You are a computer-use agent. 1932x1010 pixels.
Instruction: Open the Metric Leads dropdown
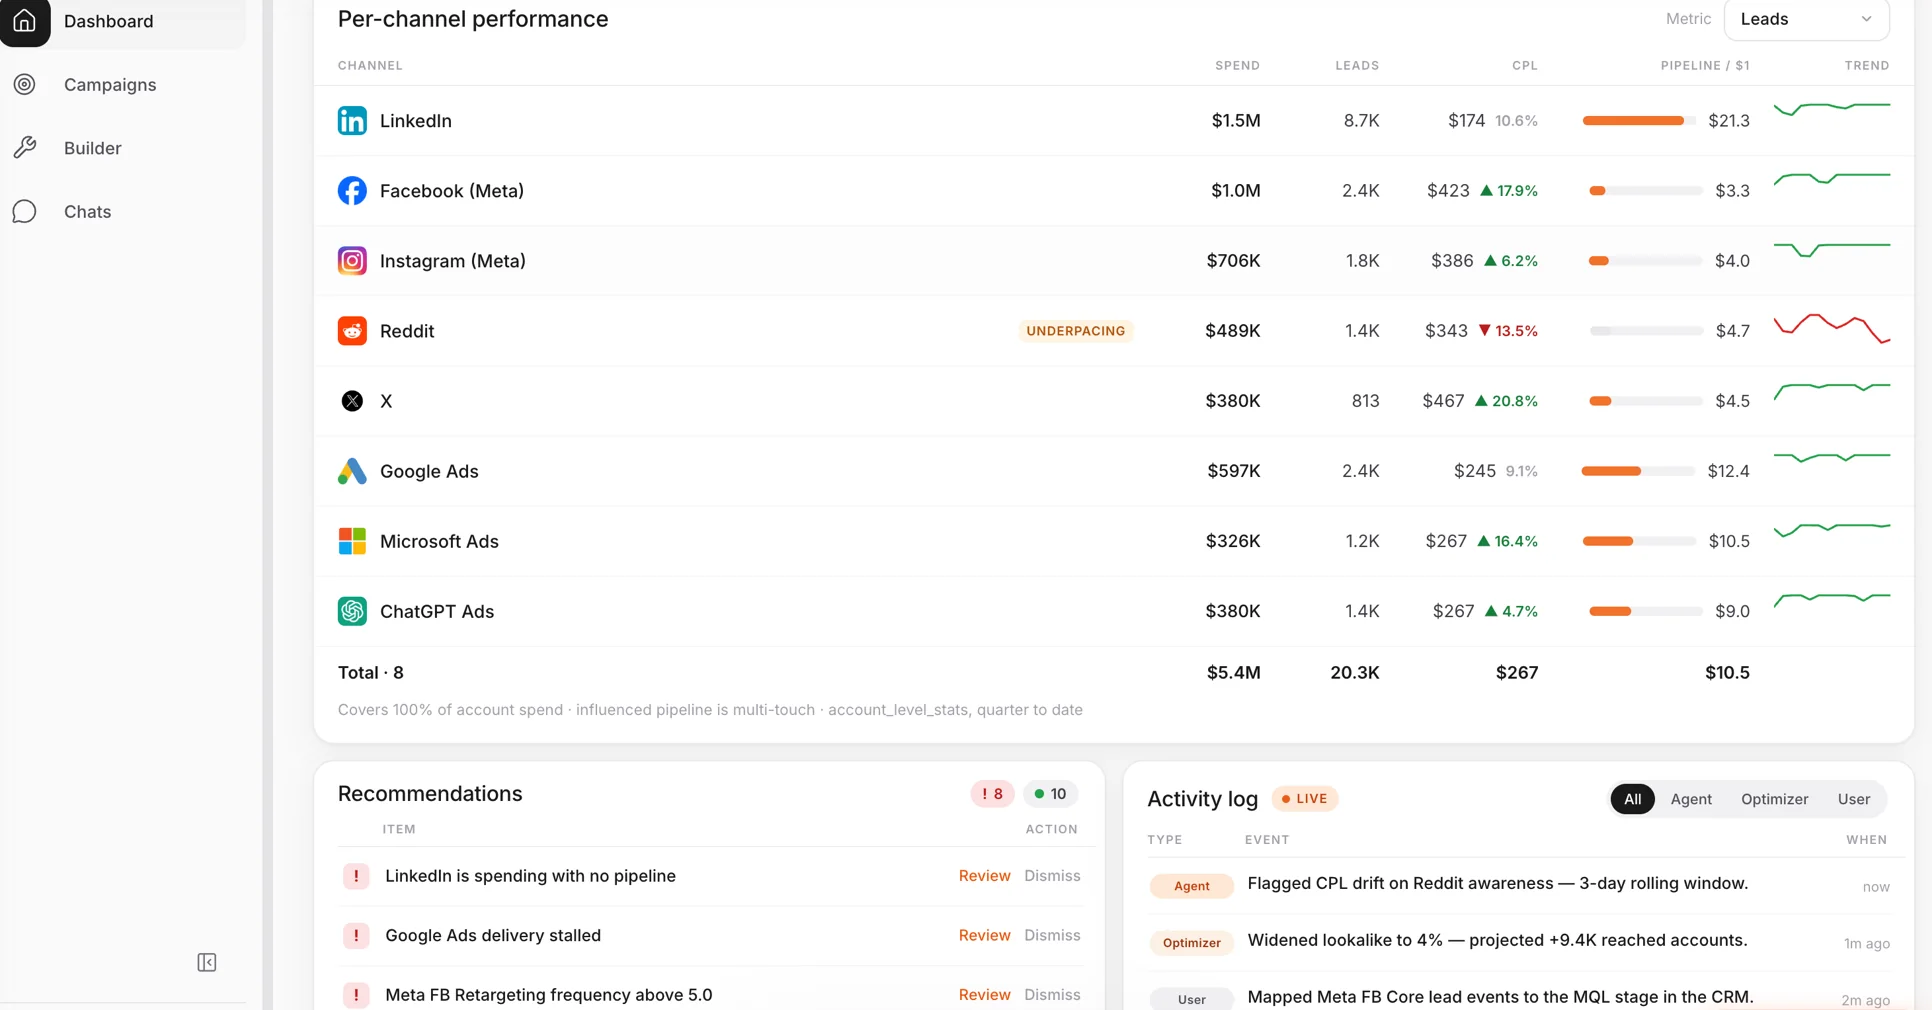1807,19
